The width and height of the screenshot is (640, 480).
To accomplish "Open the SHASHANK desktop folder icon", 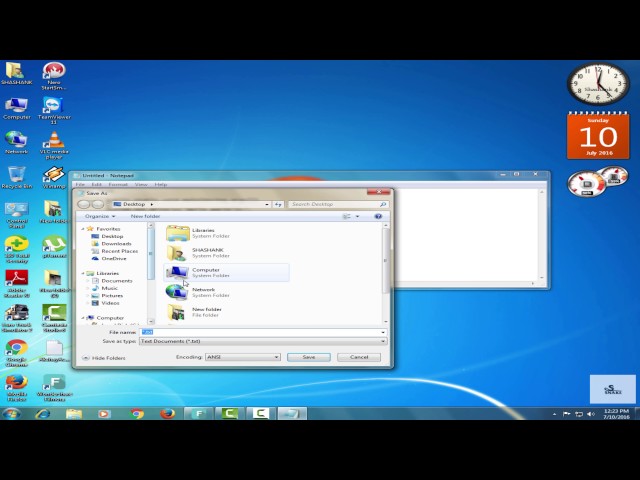I will [x=16, y=73].
